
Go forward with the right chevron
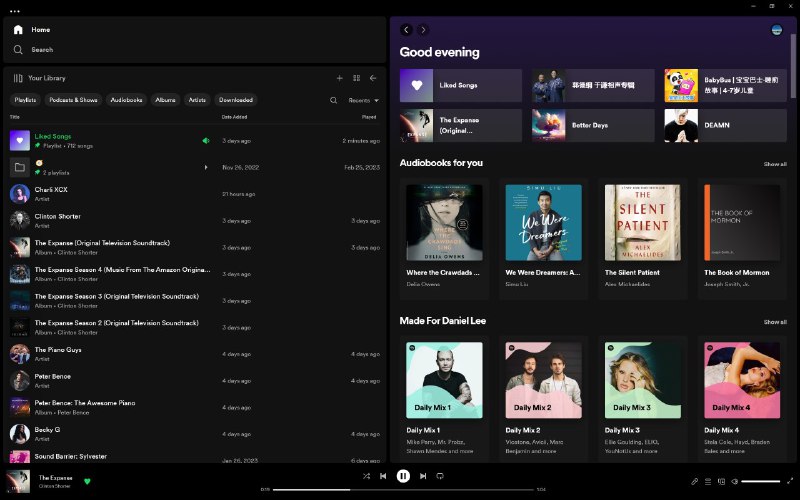click(423, 30)
